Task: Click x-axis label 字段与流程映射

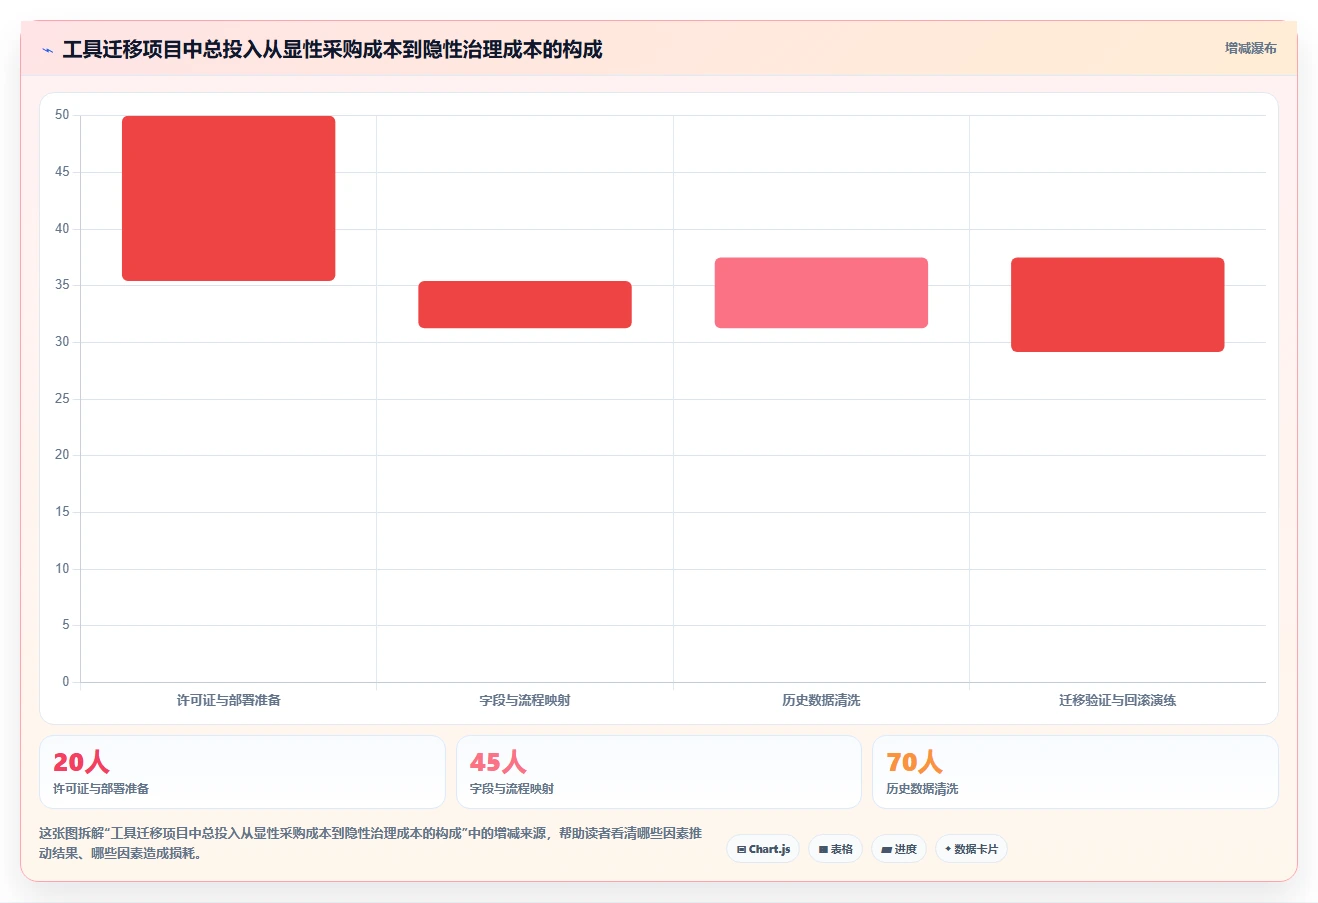Action: (x=525, y=700)
